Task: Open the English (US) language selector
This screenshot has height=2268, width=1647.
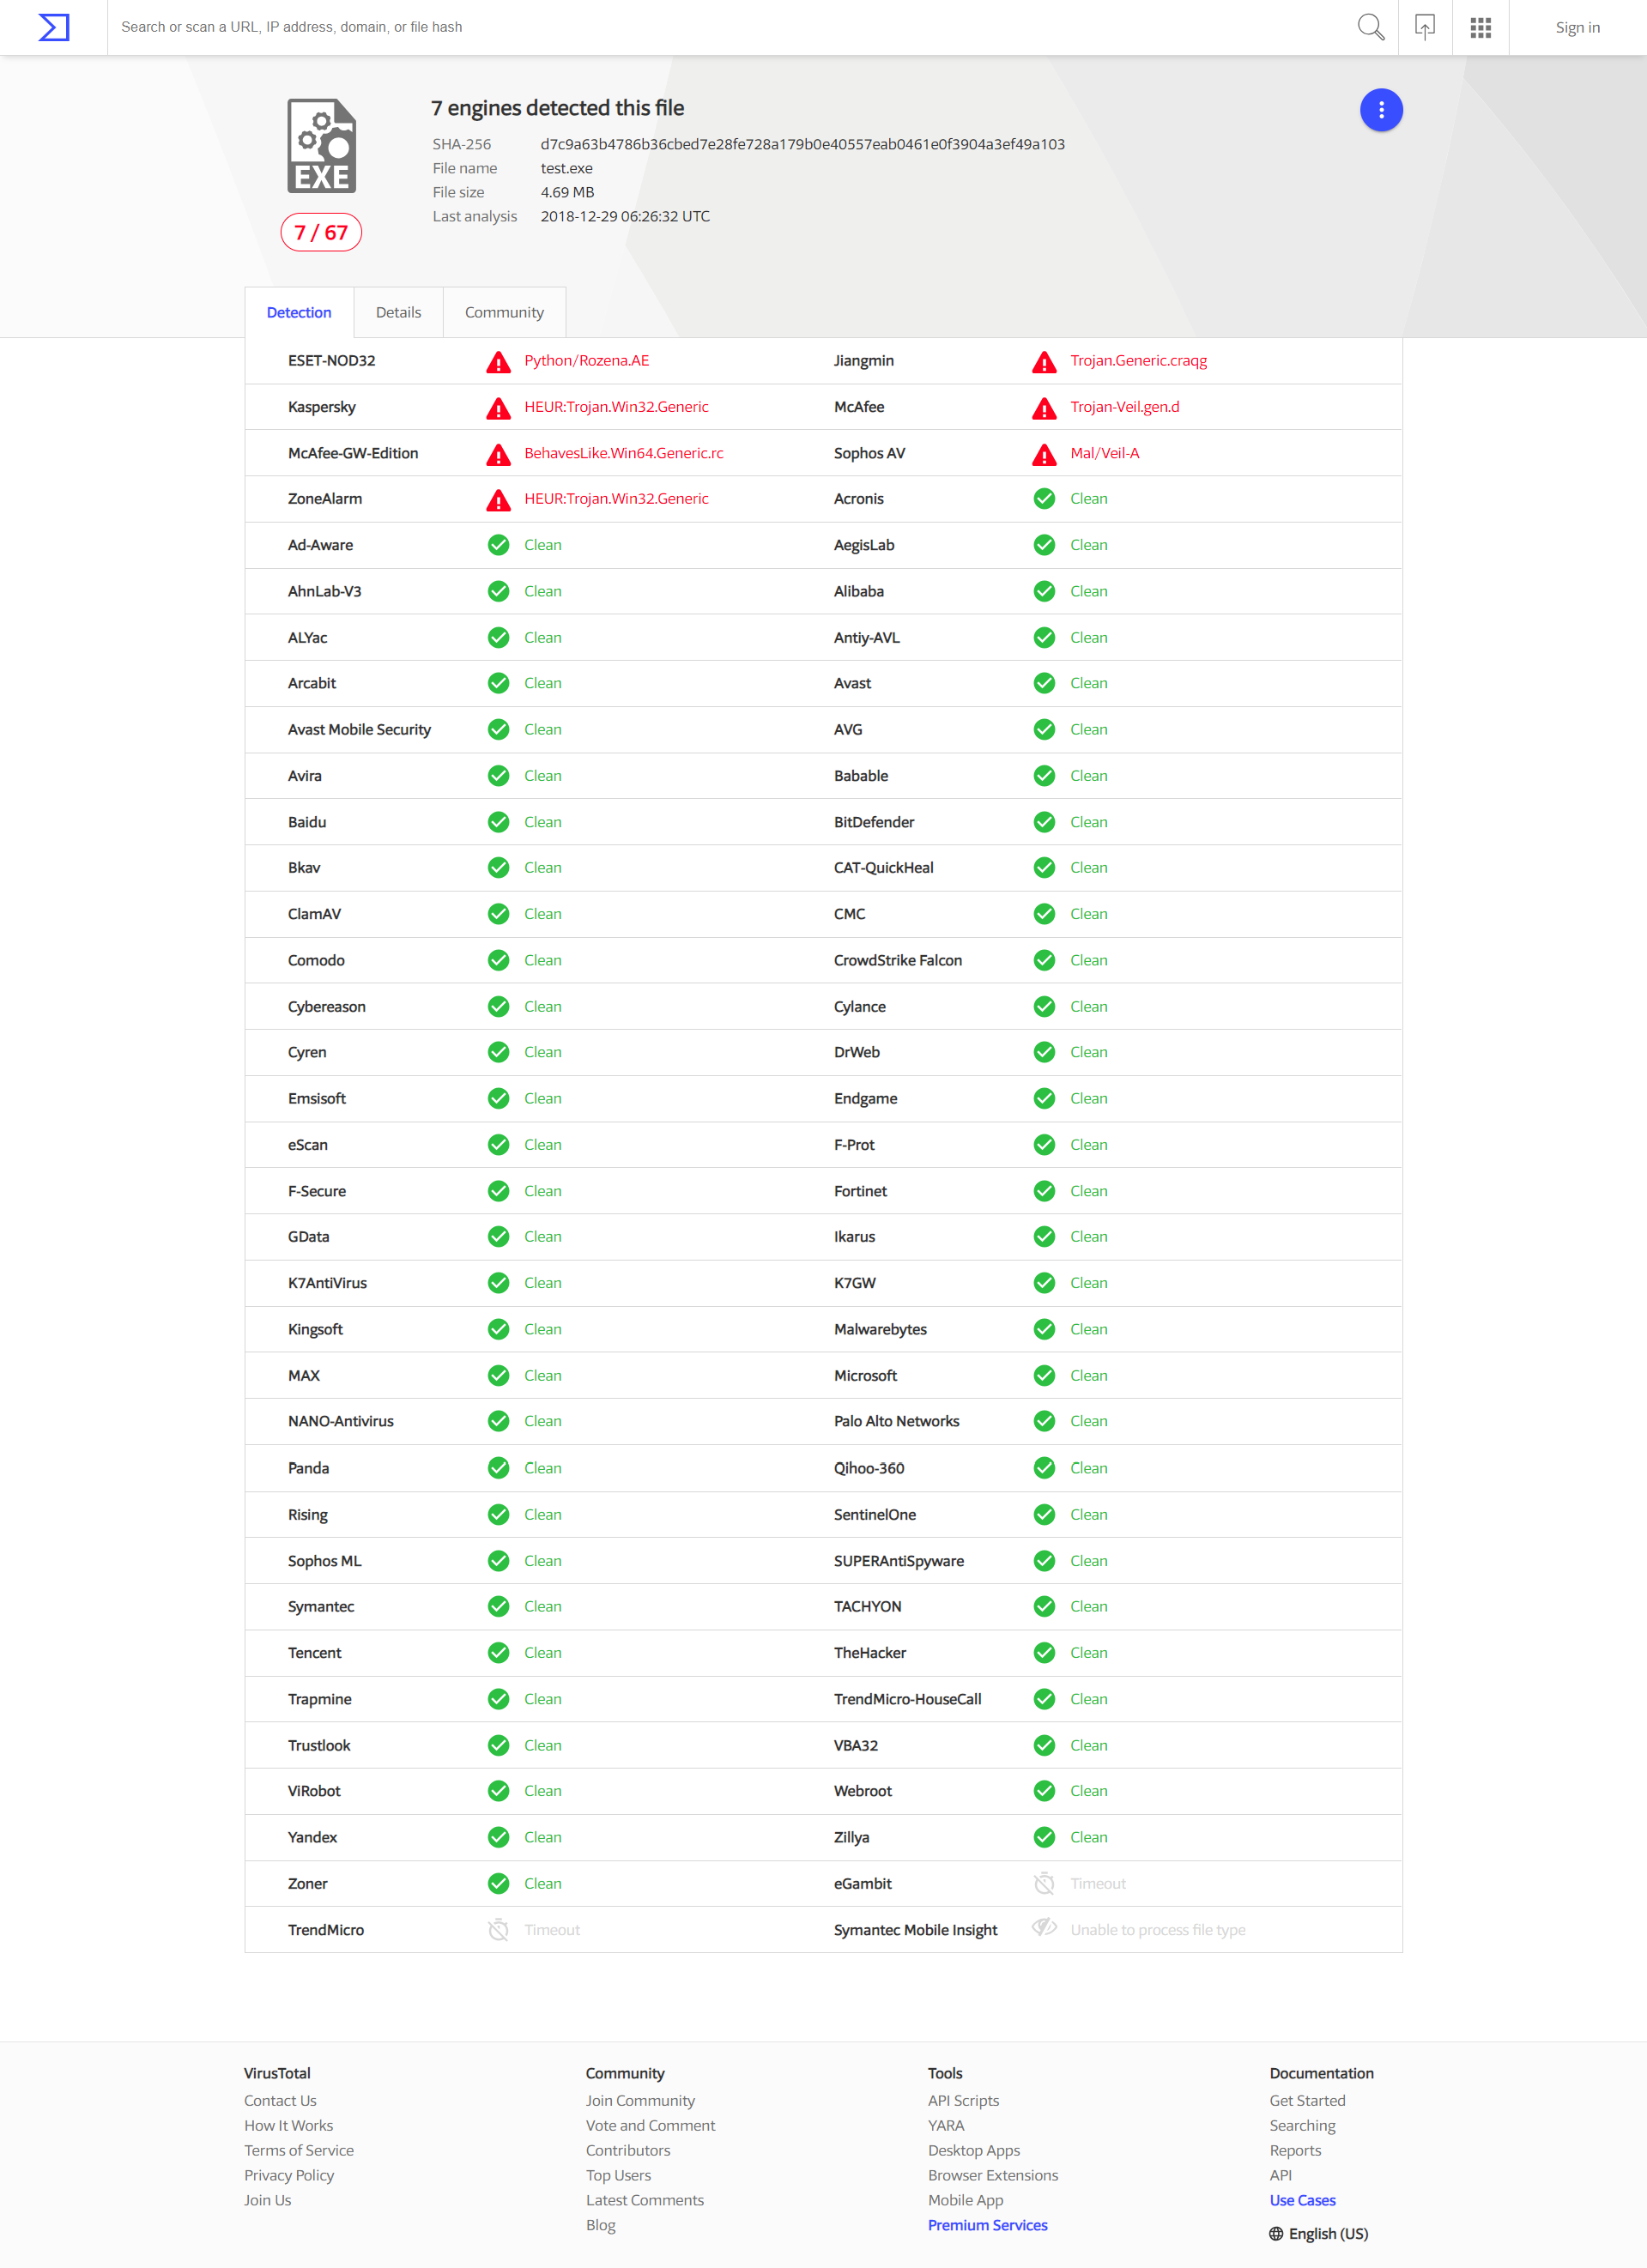Action: click(1319, 2233)
